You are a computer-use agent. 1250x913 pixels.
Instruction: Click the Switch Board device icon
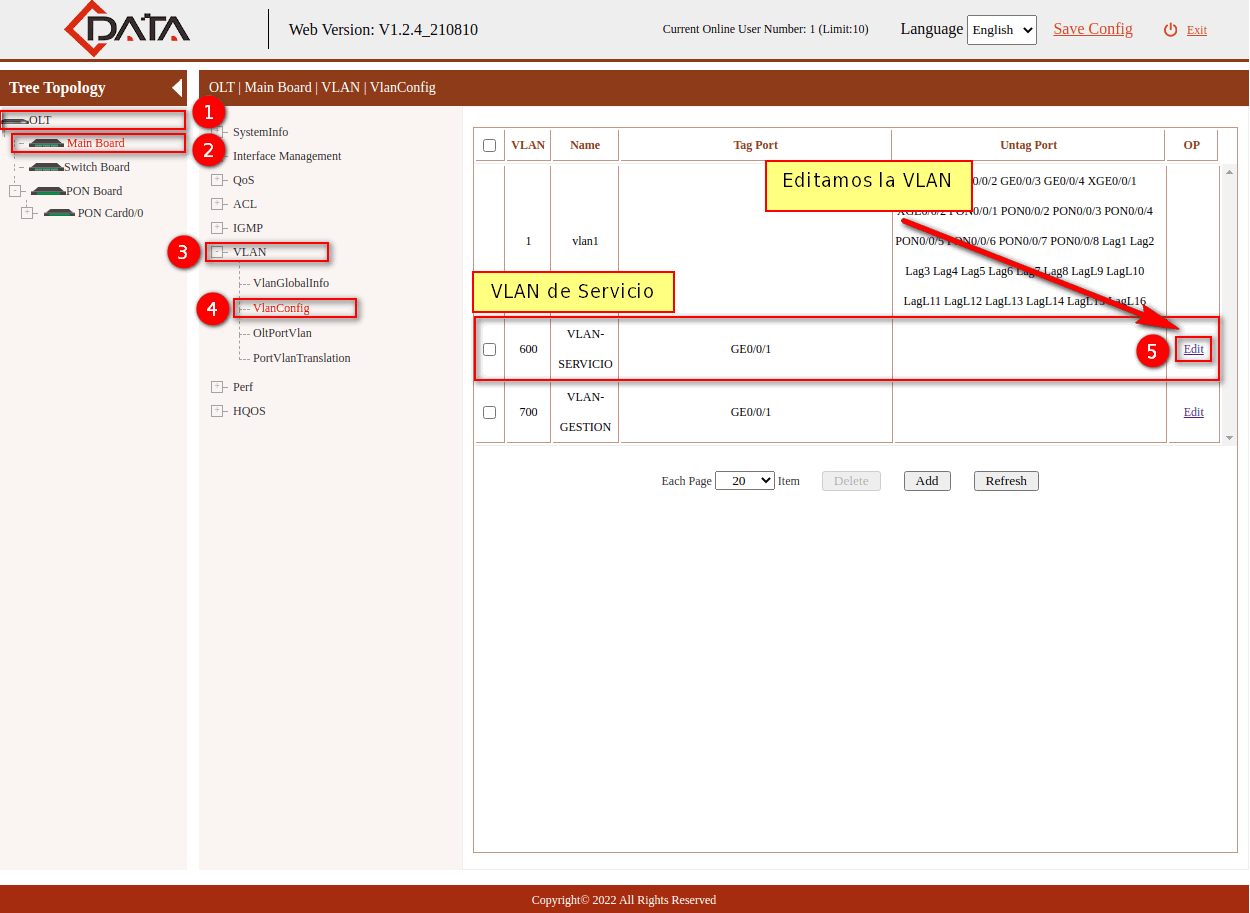pos(47,167)
